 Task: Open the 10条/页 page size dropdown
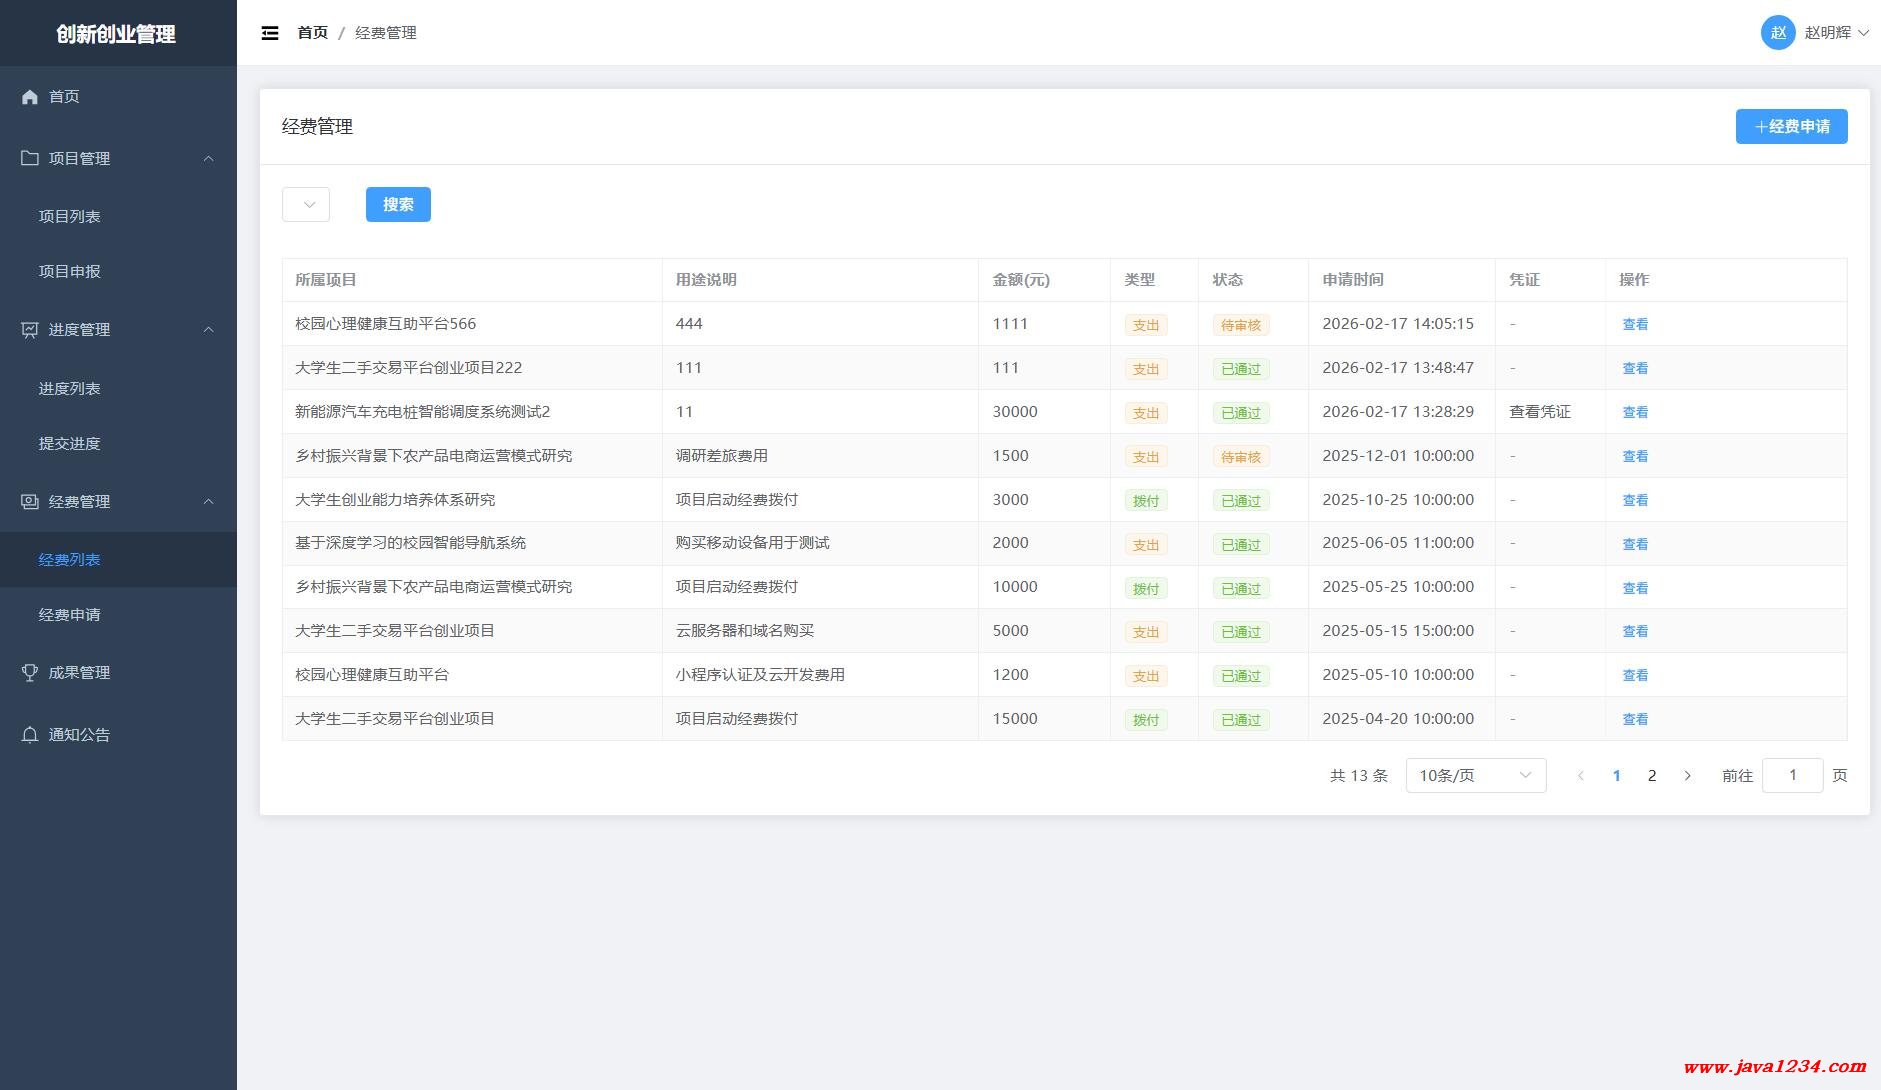(1475, 776)
